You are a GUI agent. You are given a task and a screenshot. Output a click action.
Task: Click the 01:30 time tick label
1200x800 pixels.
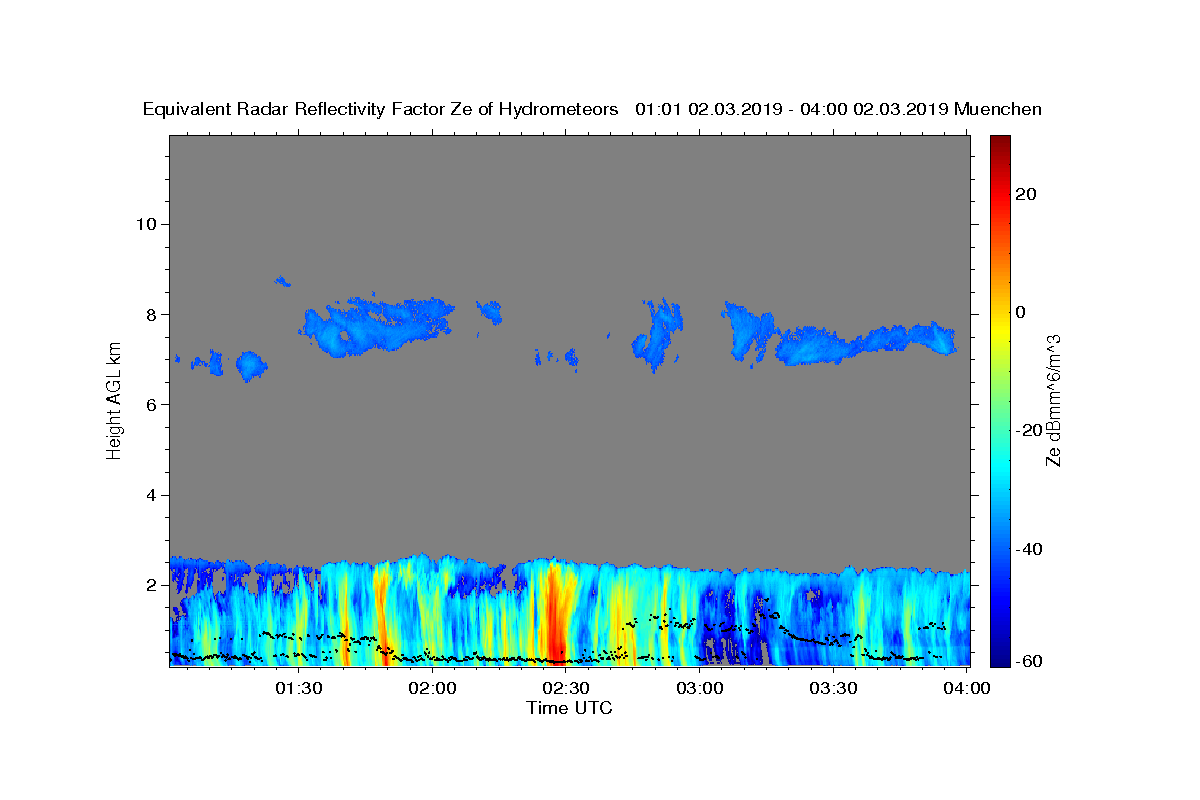coord(298,688)
